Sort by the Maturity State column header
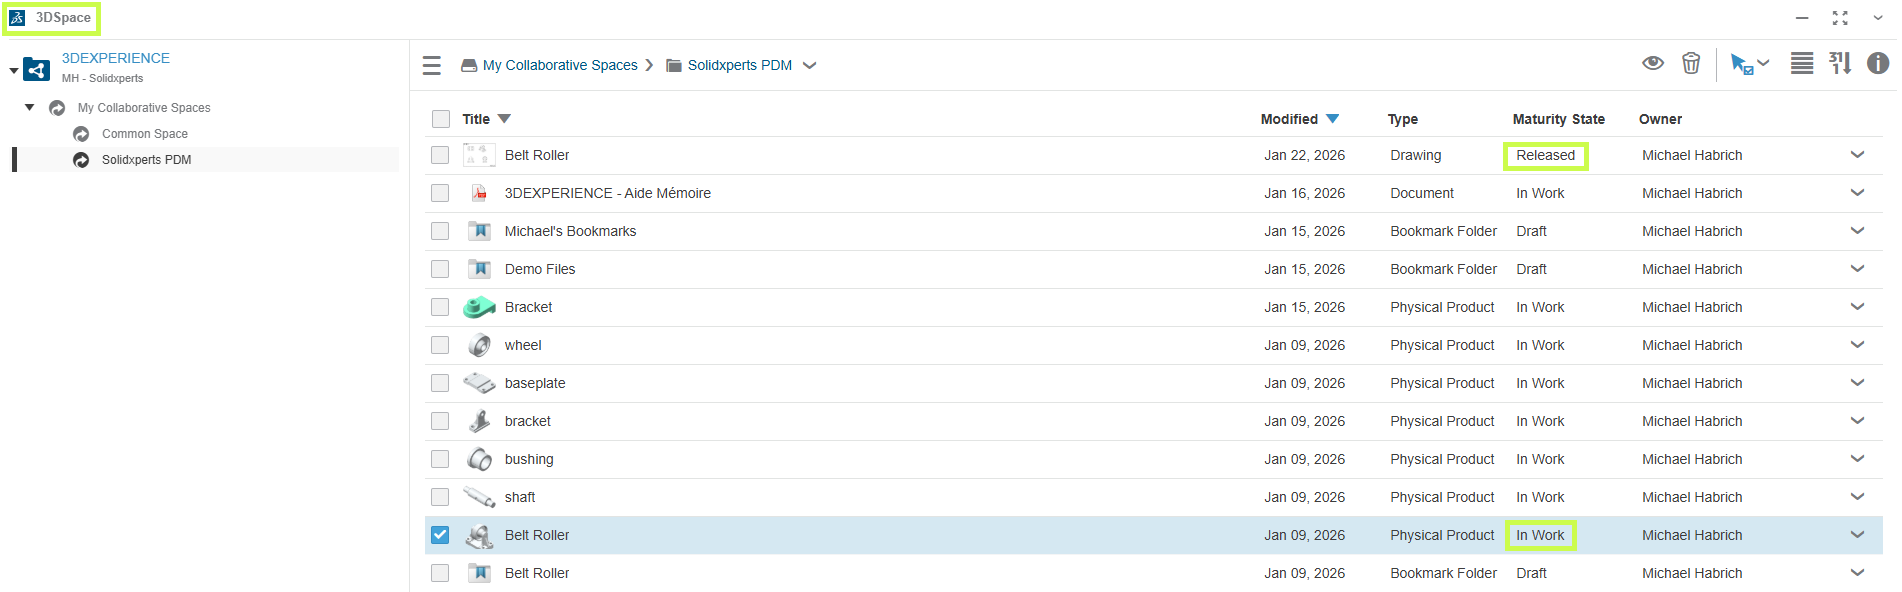 pyautogui.click(x=1558, y=119)
